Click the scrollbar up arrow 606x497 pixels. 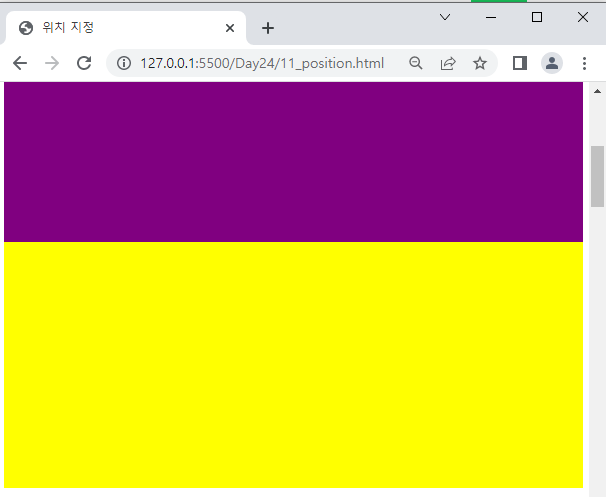(597, 91)
